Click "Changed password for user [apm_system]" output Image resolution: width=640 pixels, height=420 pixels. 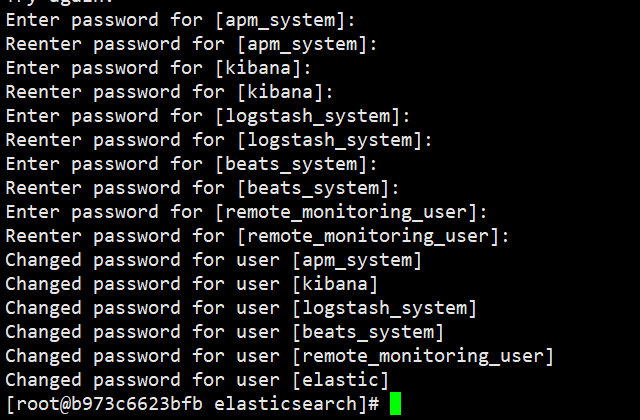(x=213, y=260)
